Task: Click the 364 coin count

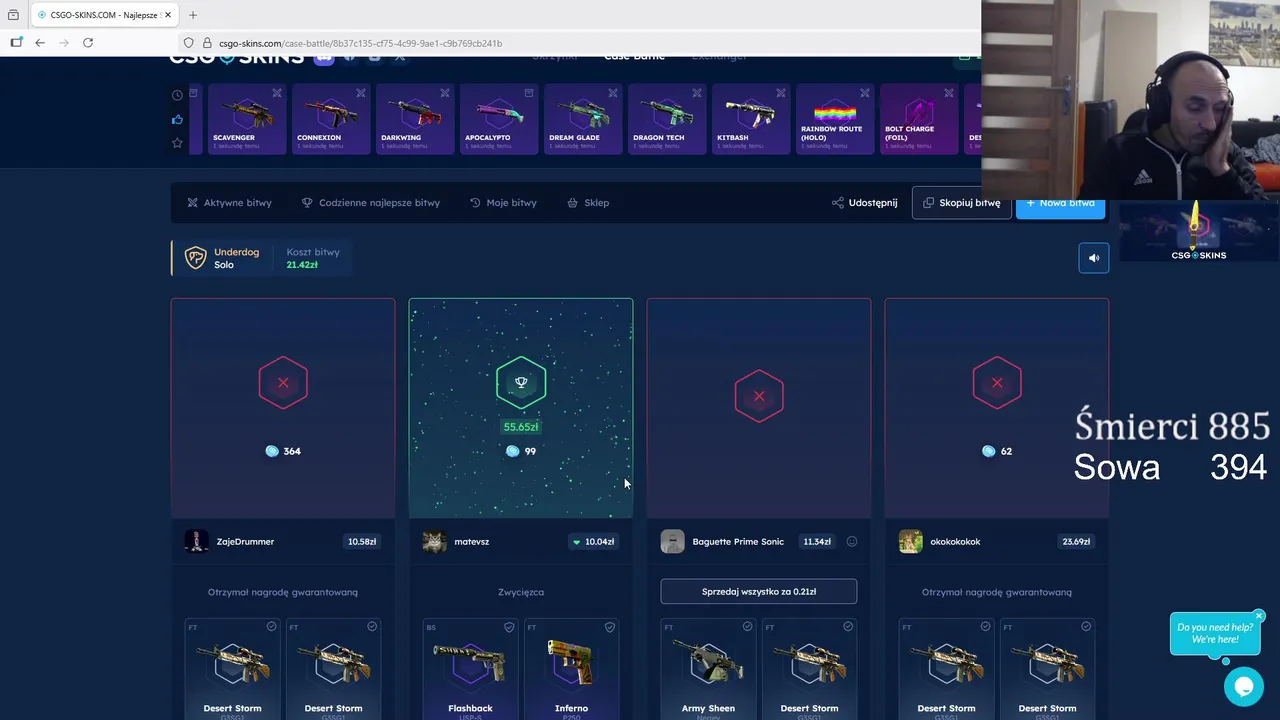Action: tap(292, 451)
